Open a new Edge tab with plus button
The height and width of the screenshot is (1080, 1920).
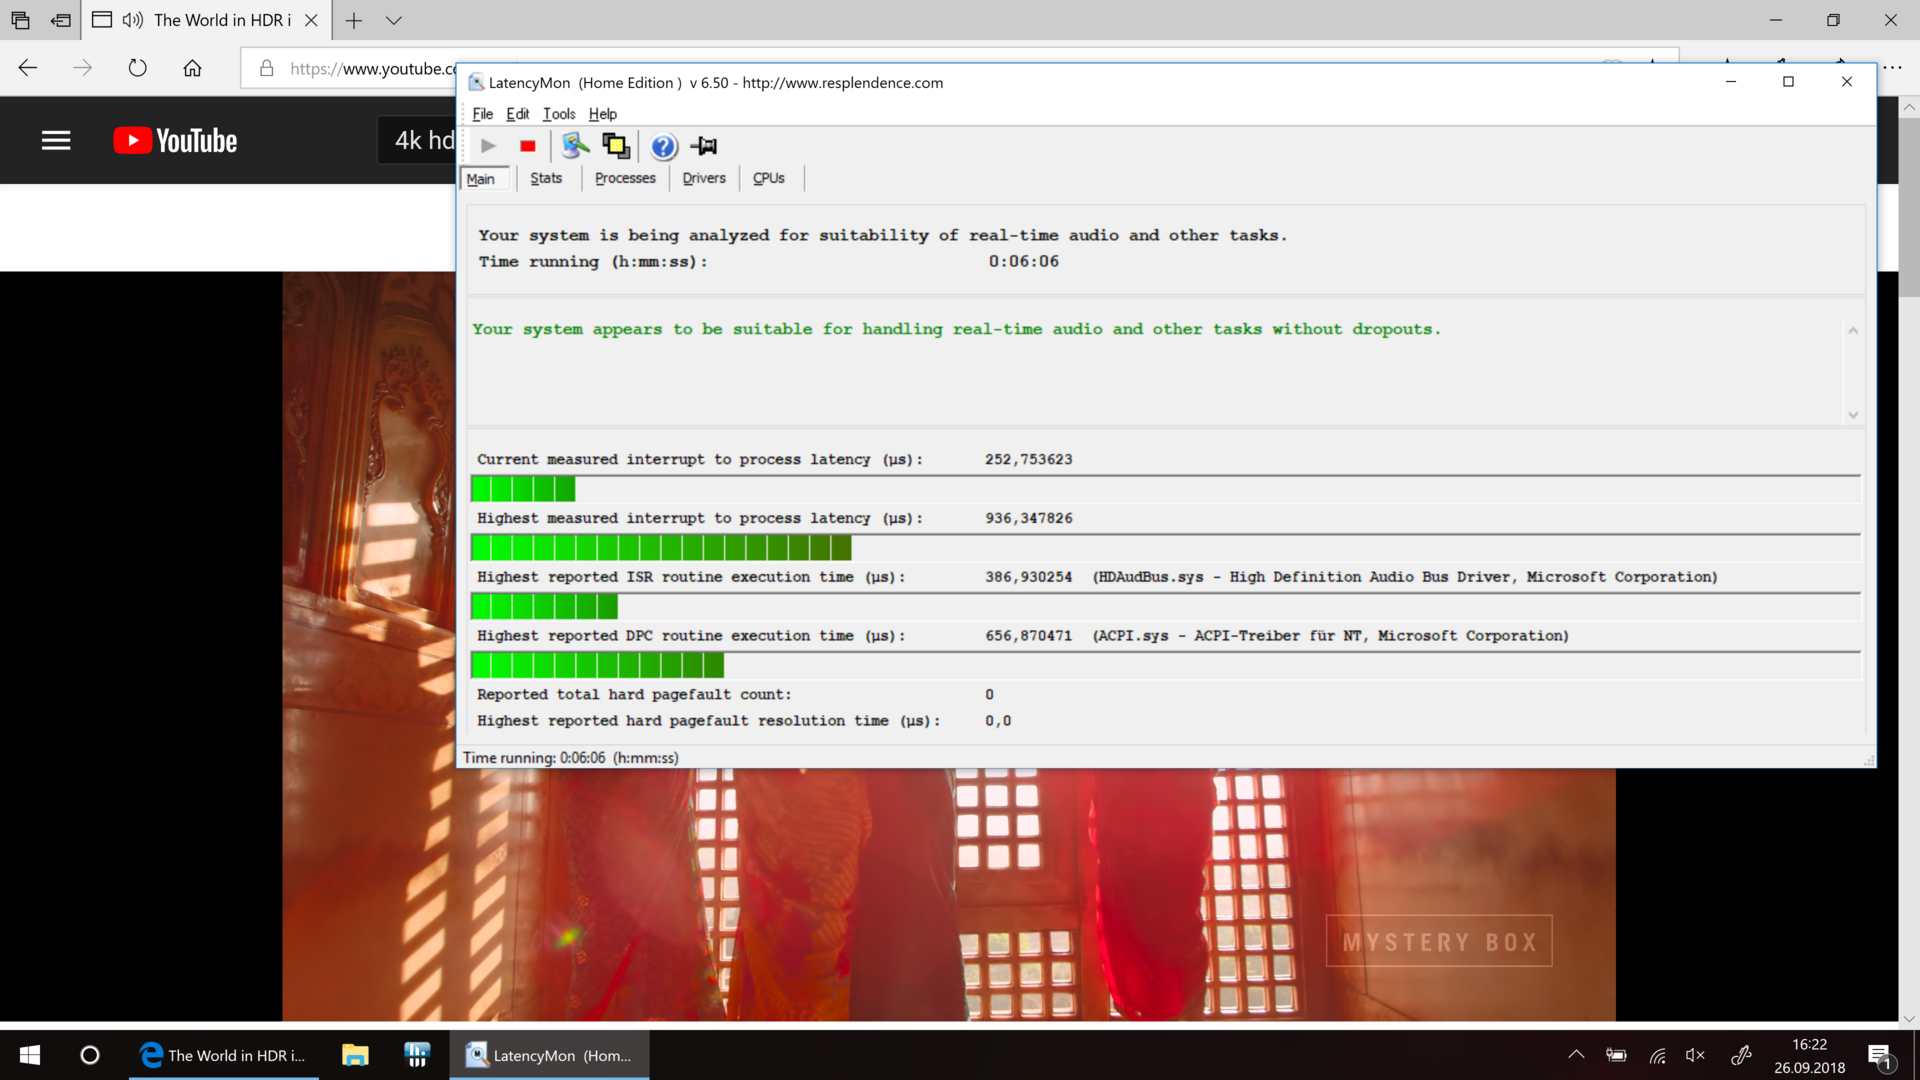click(x=354, y=20)
